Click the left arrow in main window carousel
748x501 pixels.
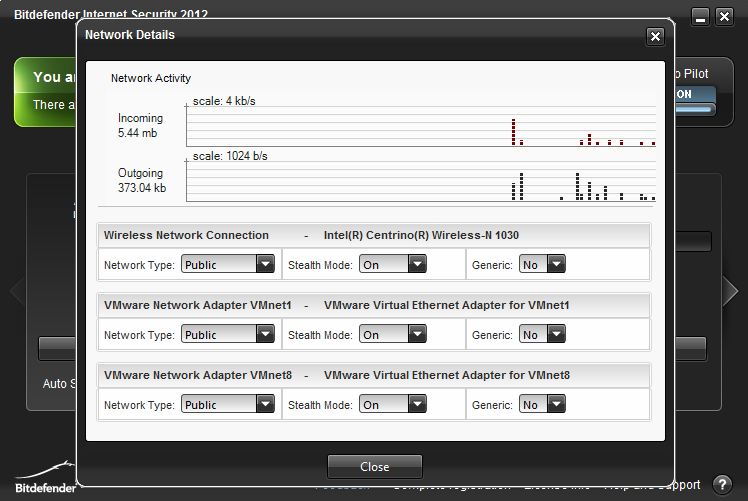(17, 291)
